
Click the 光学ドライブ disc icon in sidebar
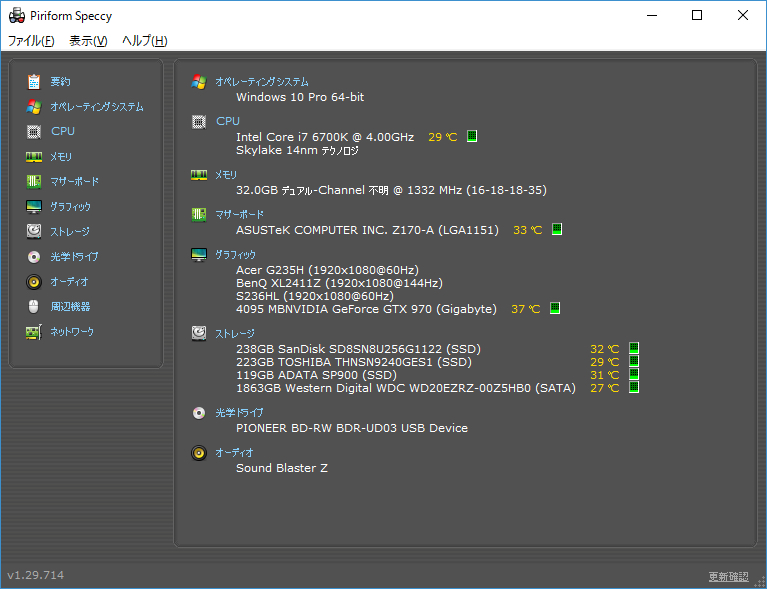(x=34, y=257)
